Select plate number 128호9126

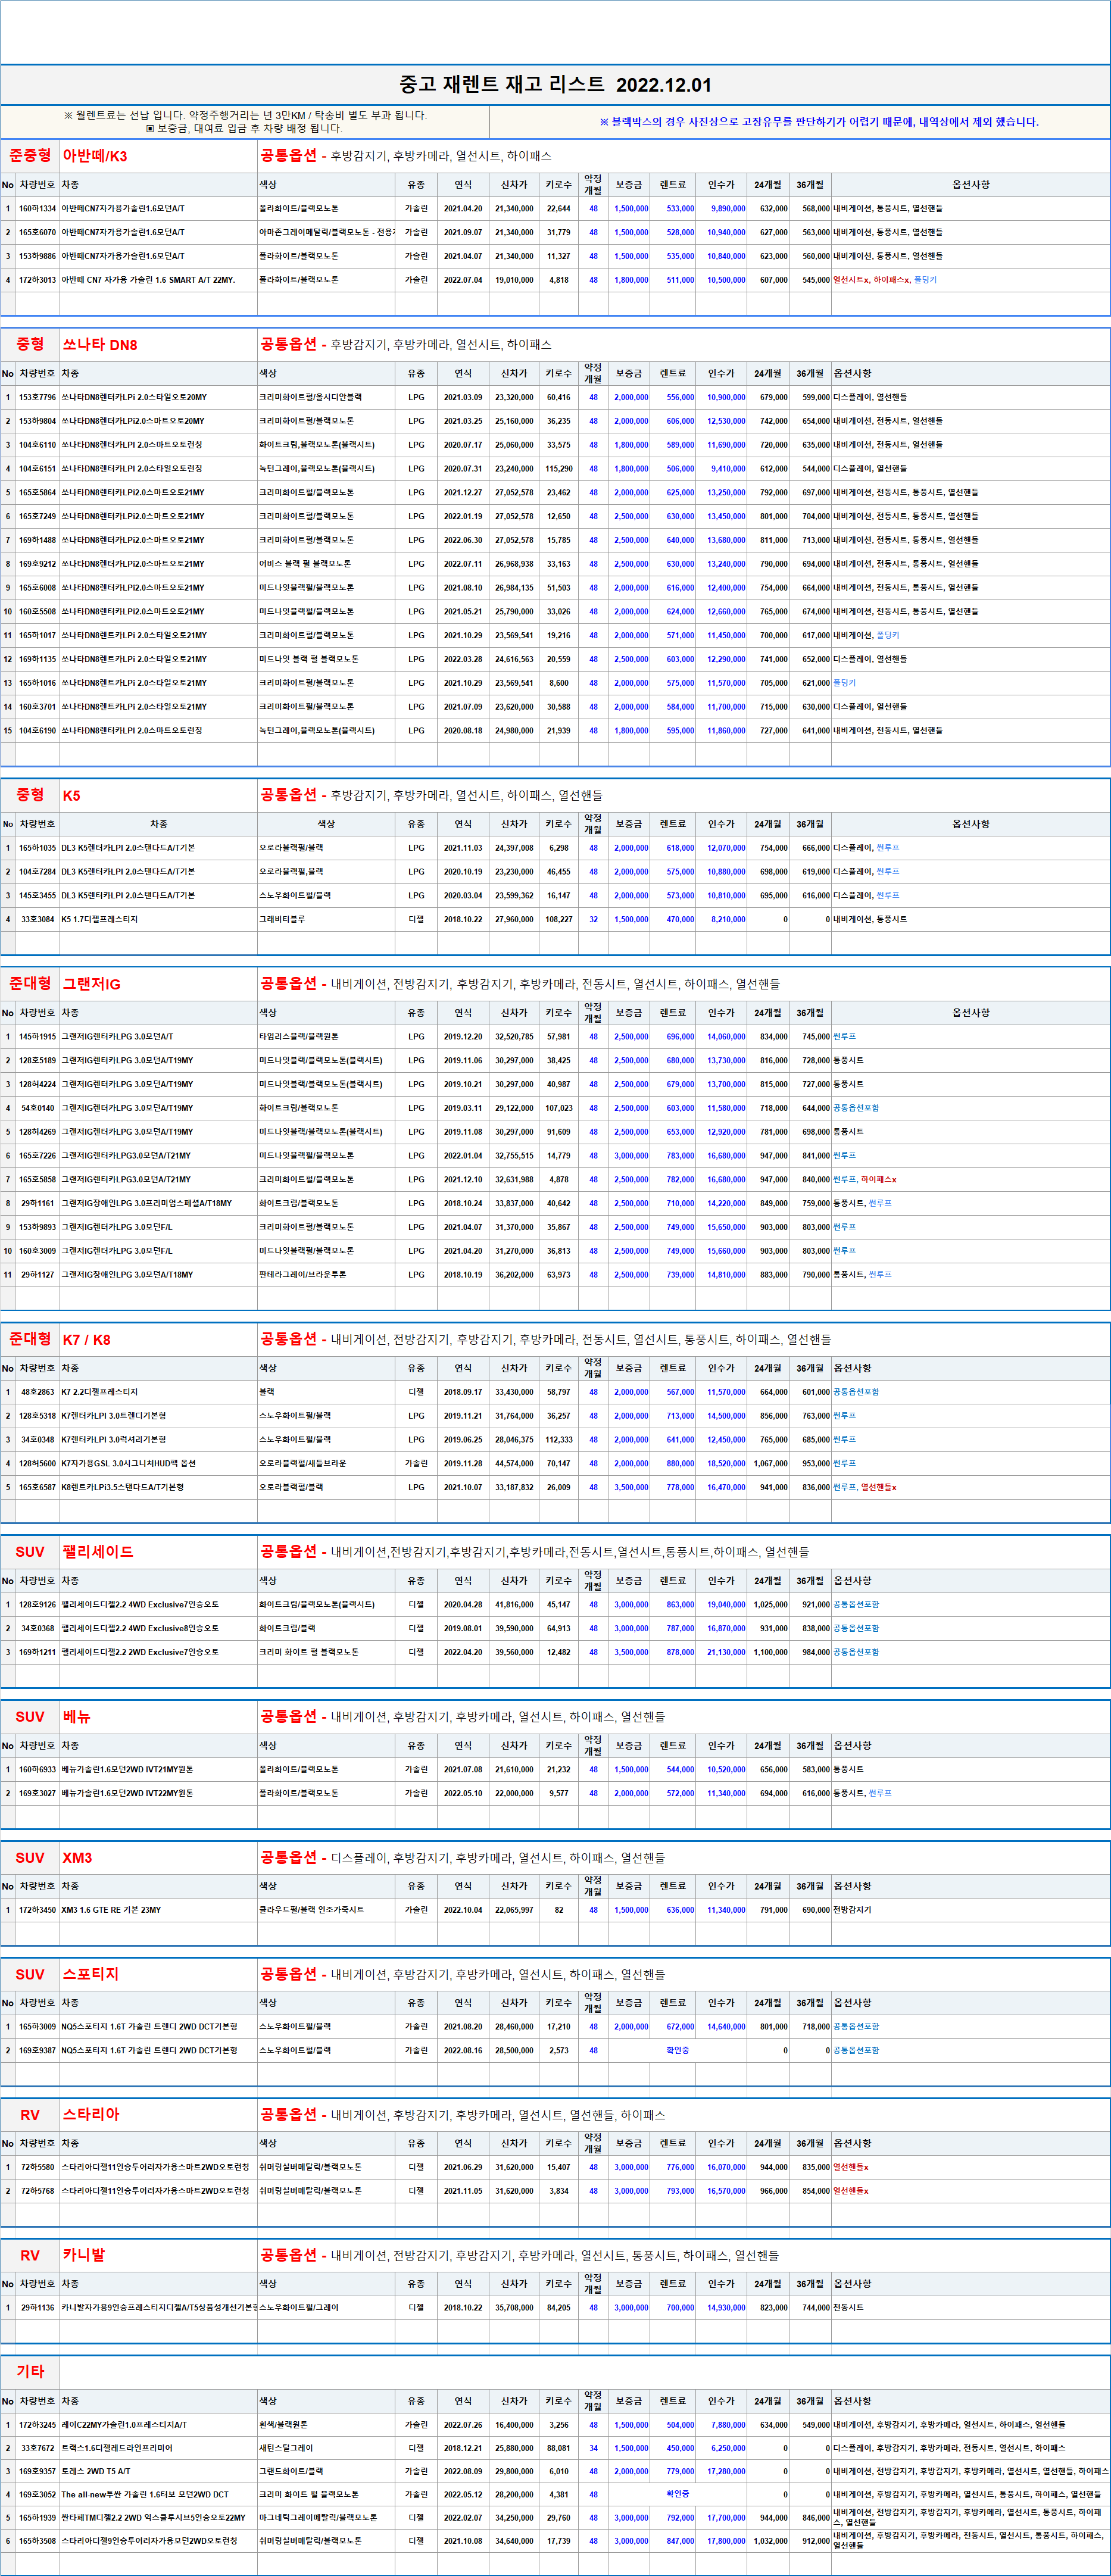tap(37, 1605)
